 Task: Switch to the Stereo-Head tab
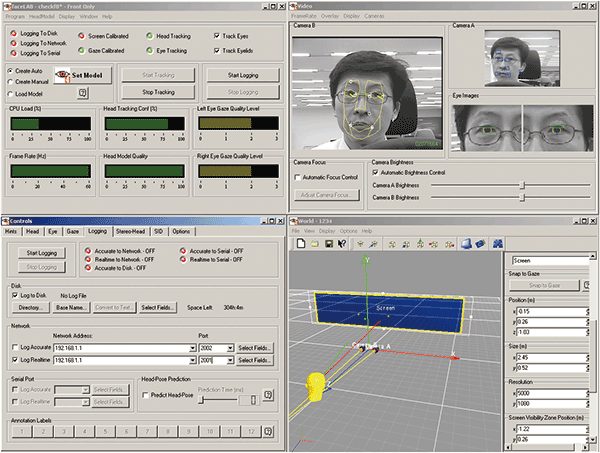pos(128,230)
